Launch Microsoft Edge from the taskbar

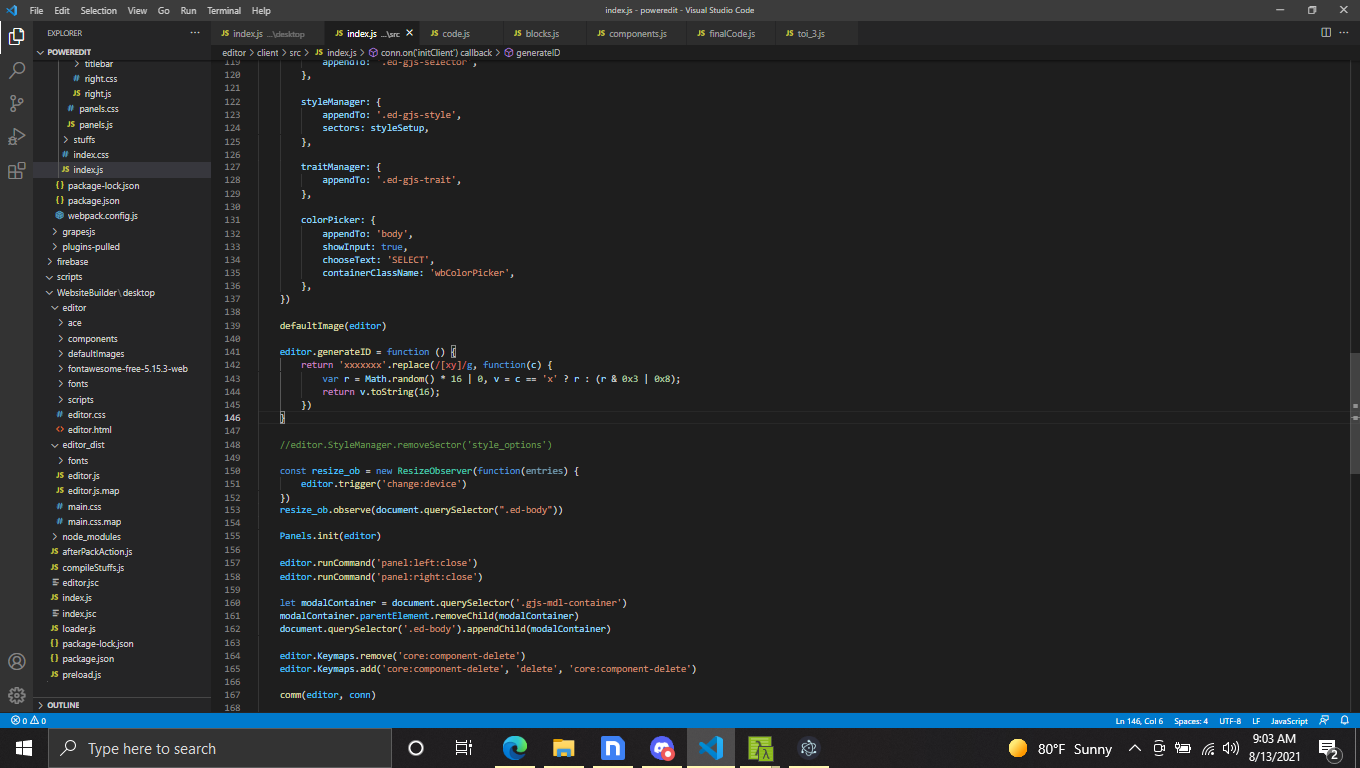[514, 747]
